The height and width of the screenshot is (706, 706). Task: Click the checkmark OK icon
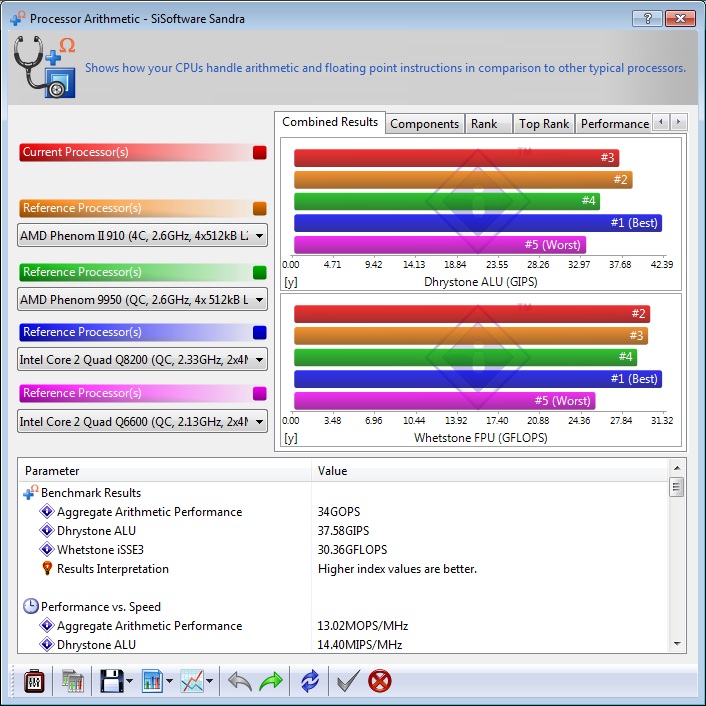pos(348,680)
